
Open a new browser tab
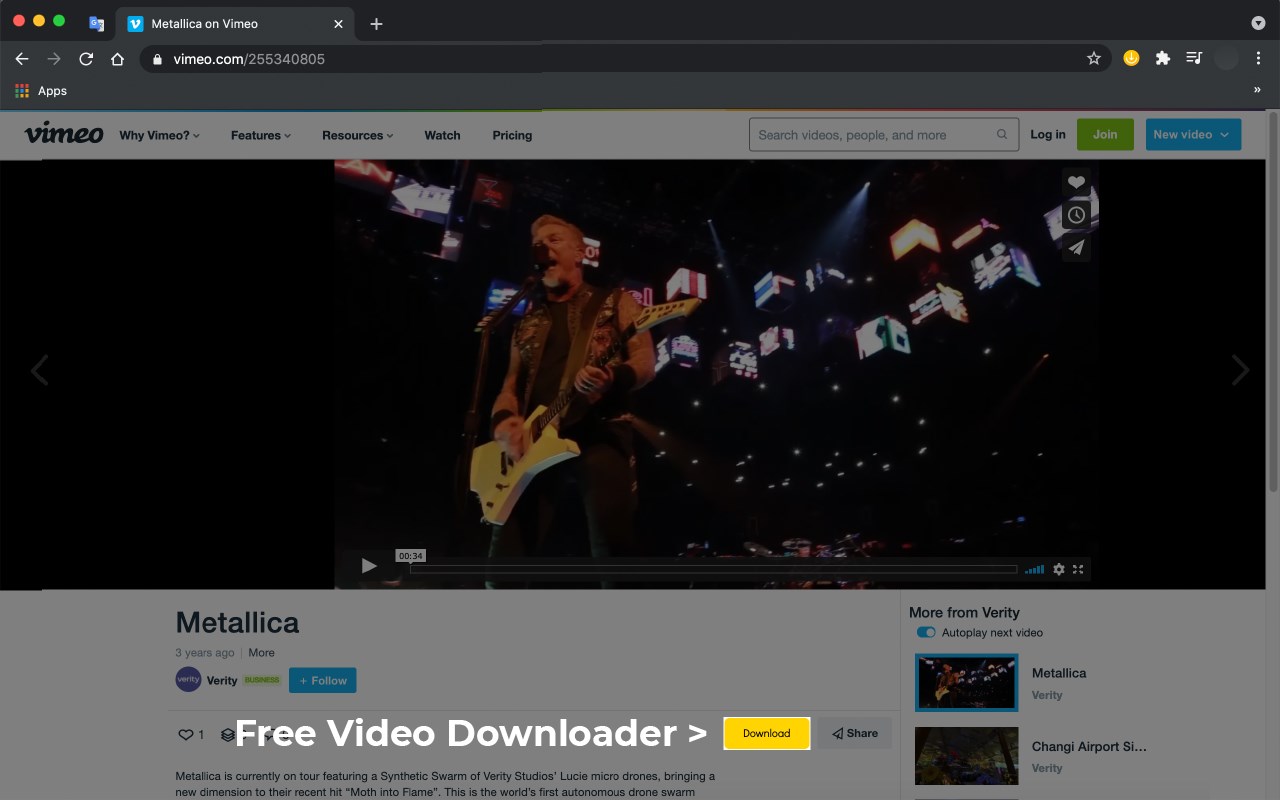pos(376,24)
